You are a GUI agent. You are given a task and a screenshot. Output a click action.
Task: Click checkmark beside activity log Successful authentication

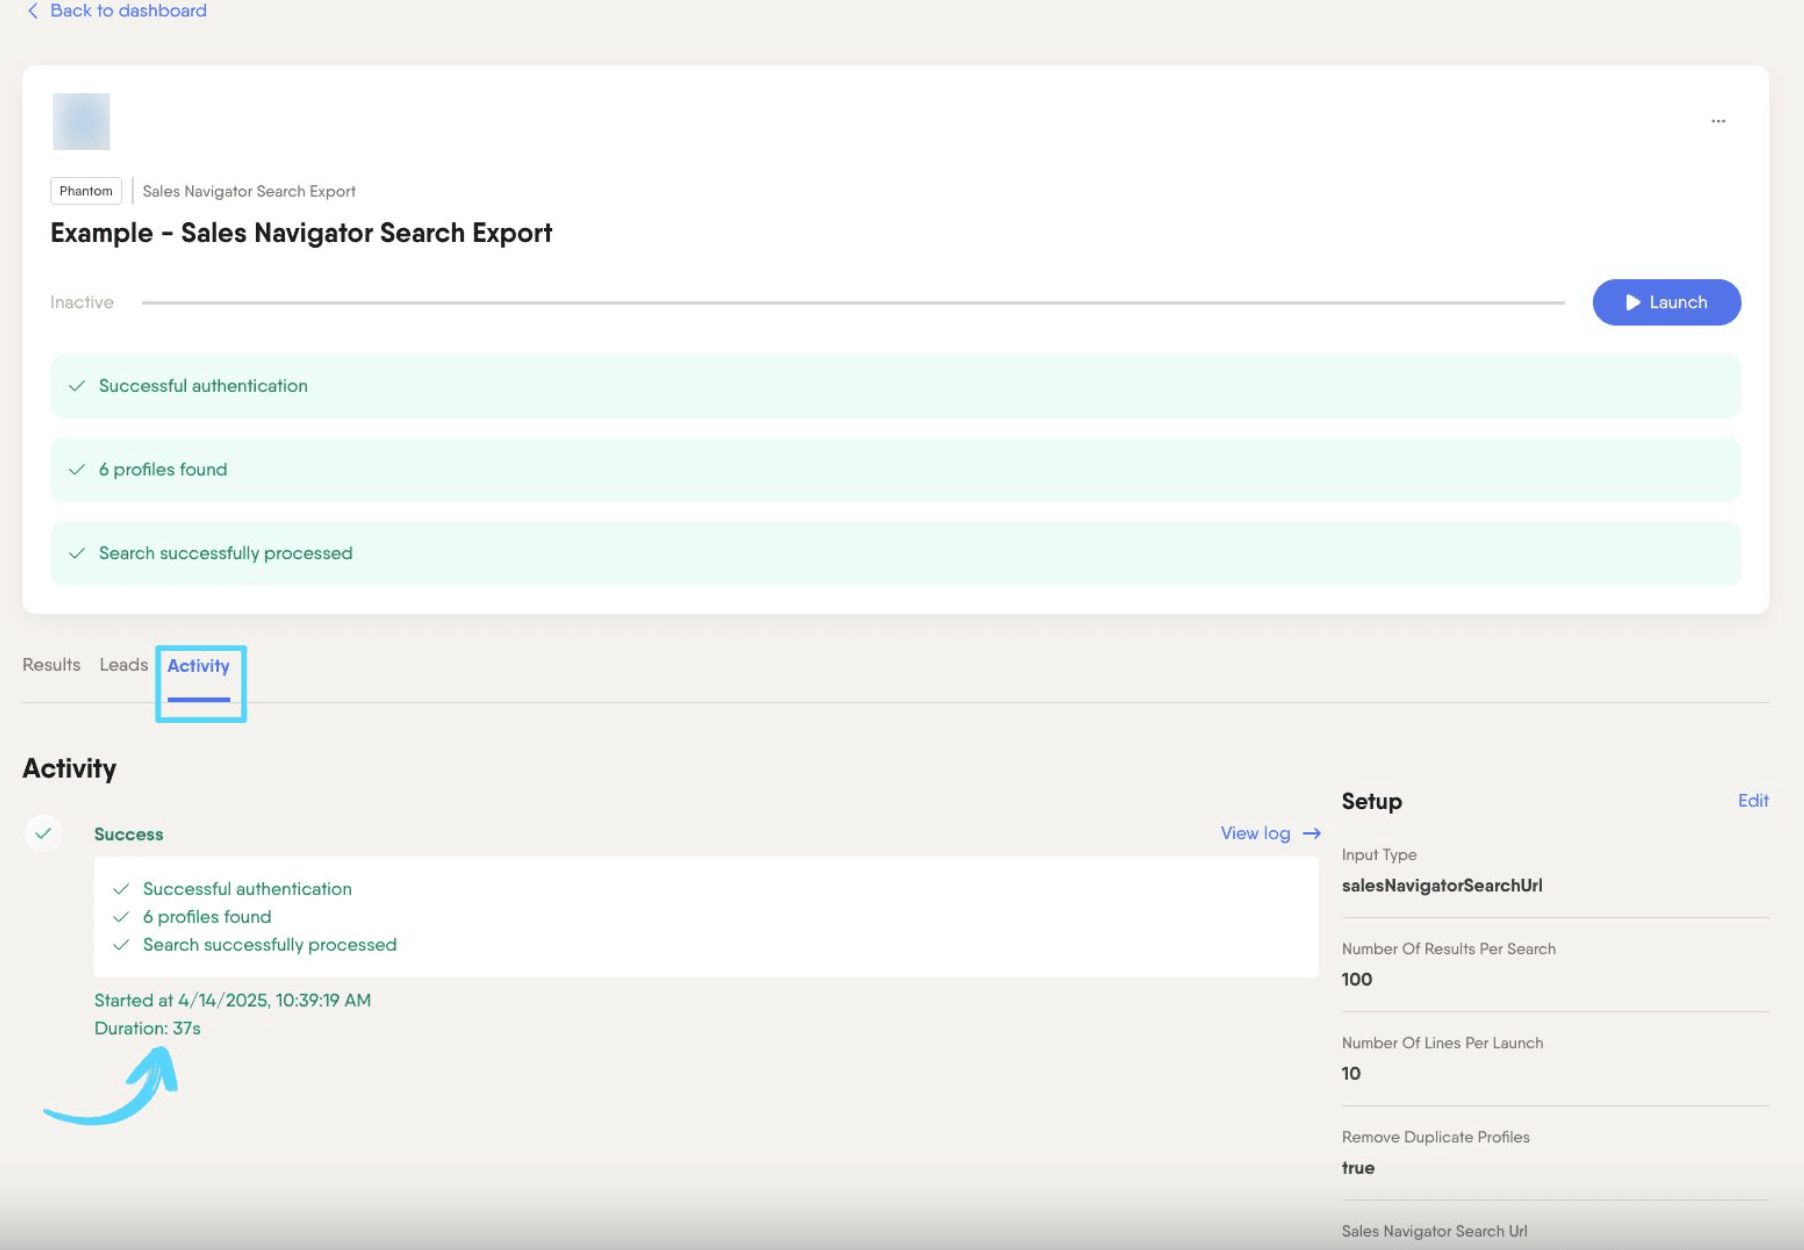tap(121, 889)
